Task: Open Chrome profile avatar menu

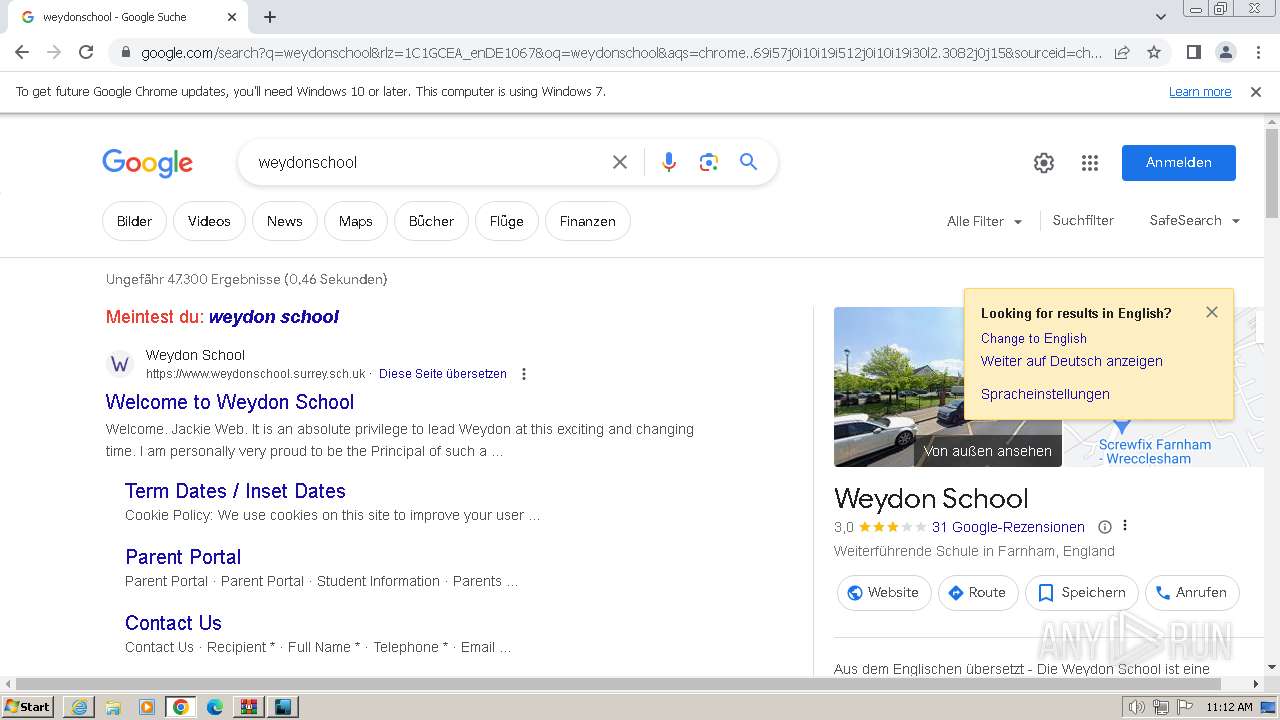Action: pyautogui.click(x=1225, y=52)
